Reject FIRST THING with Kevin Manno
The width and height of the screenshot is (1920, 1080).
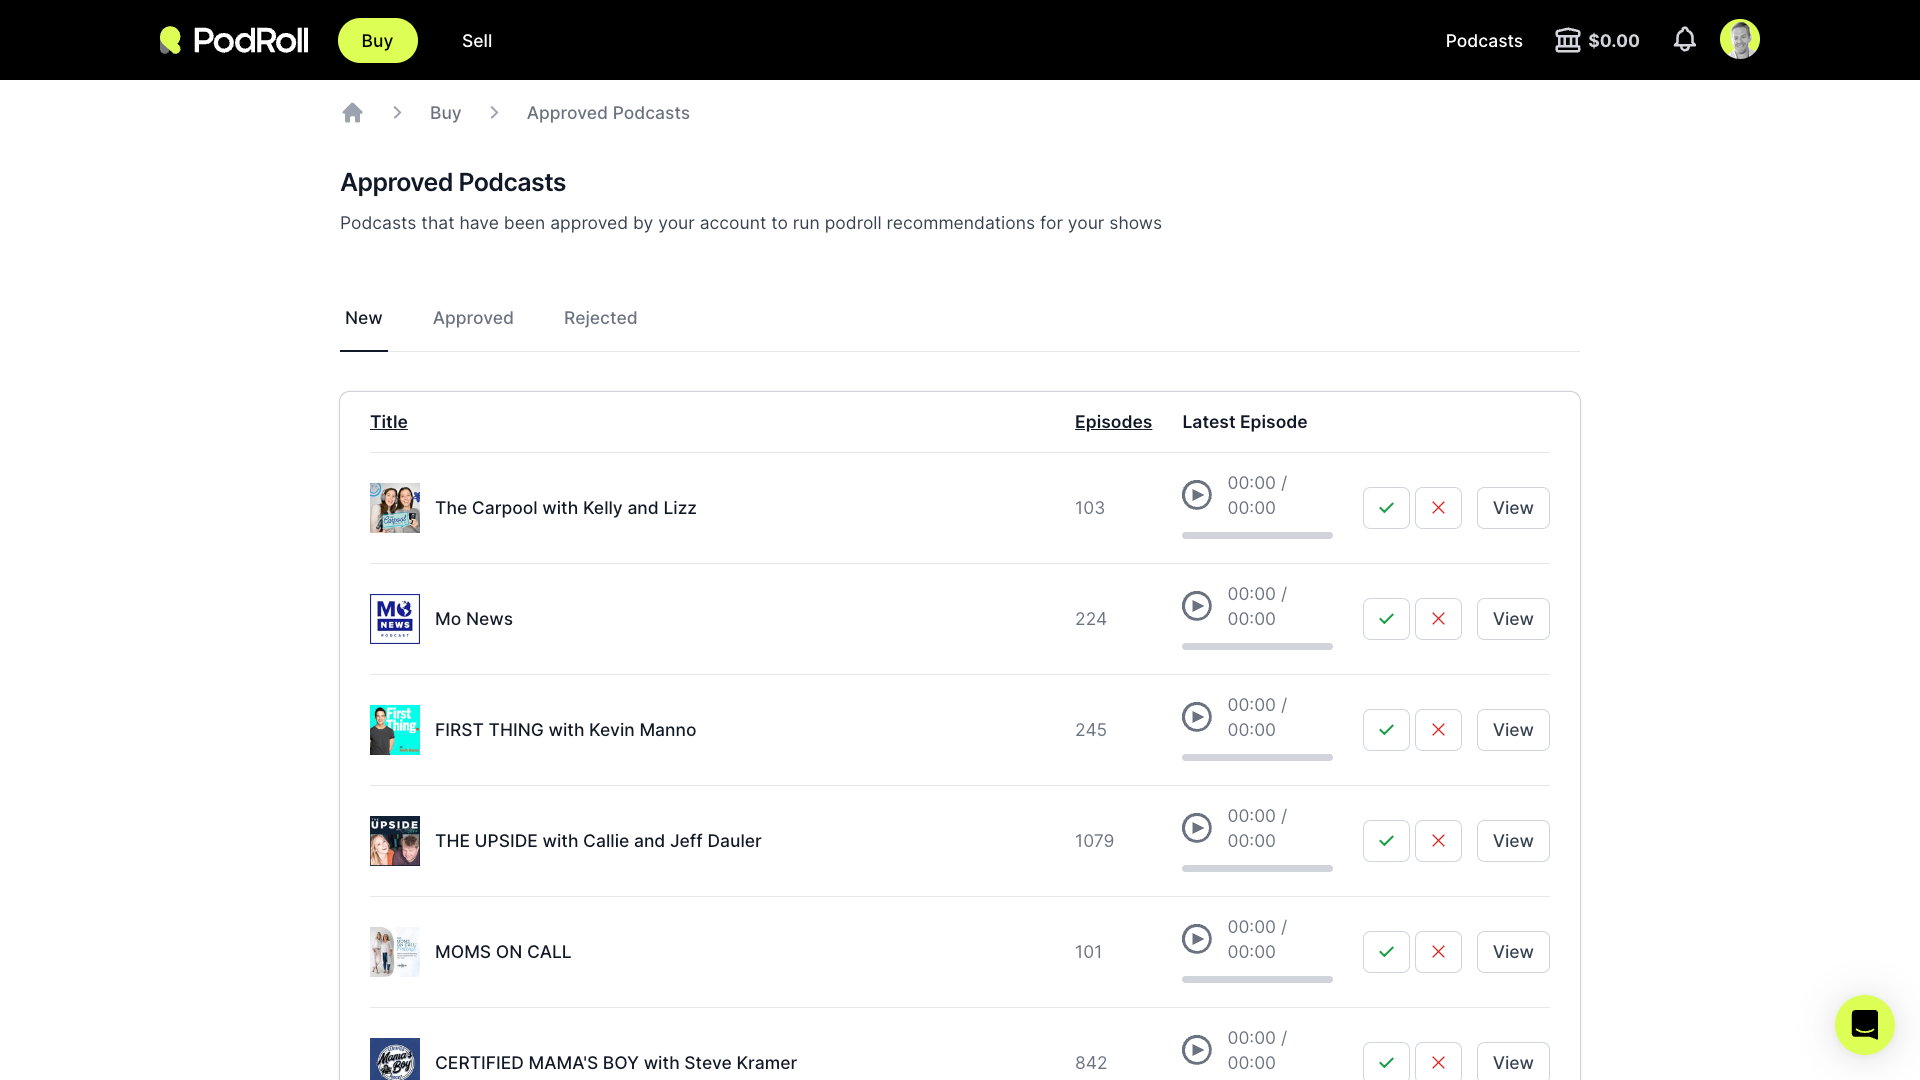(x=1438, y=730)
